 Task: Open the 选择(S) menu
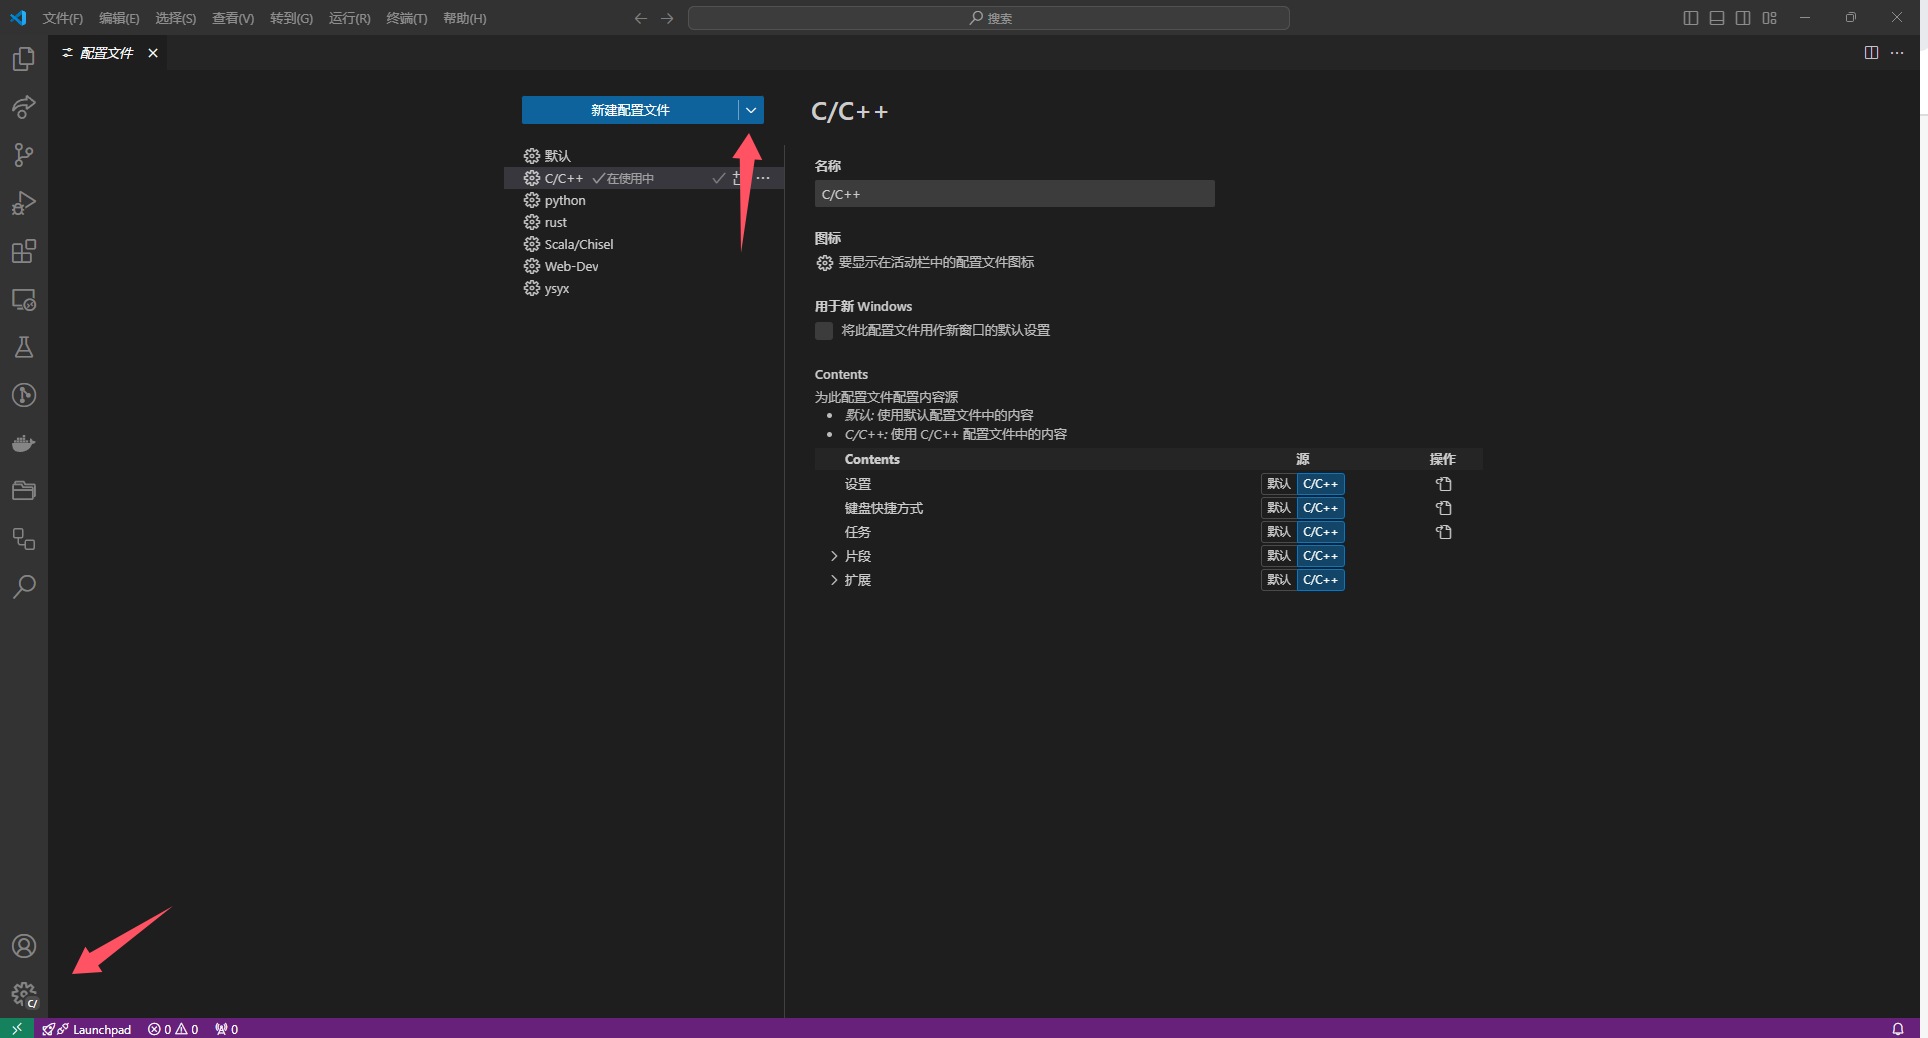pyautogui.click(x=175, y=18)
